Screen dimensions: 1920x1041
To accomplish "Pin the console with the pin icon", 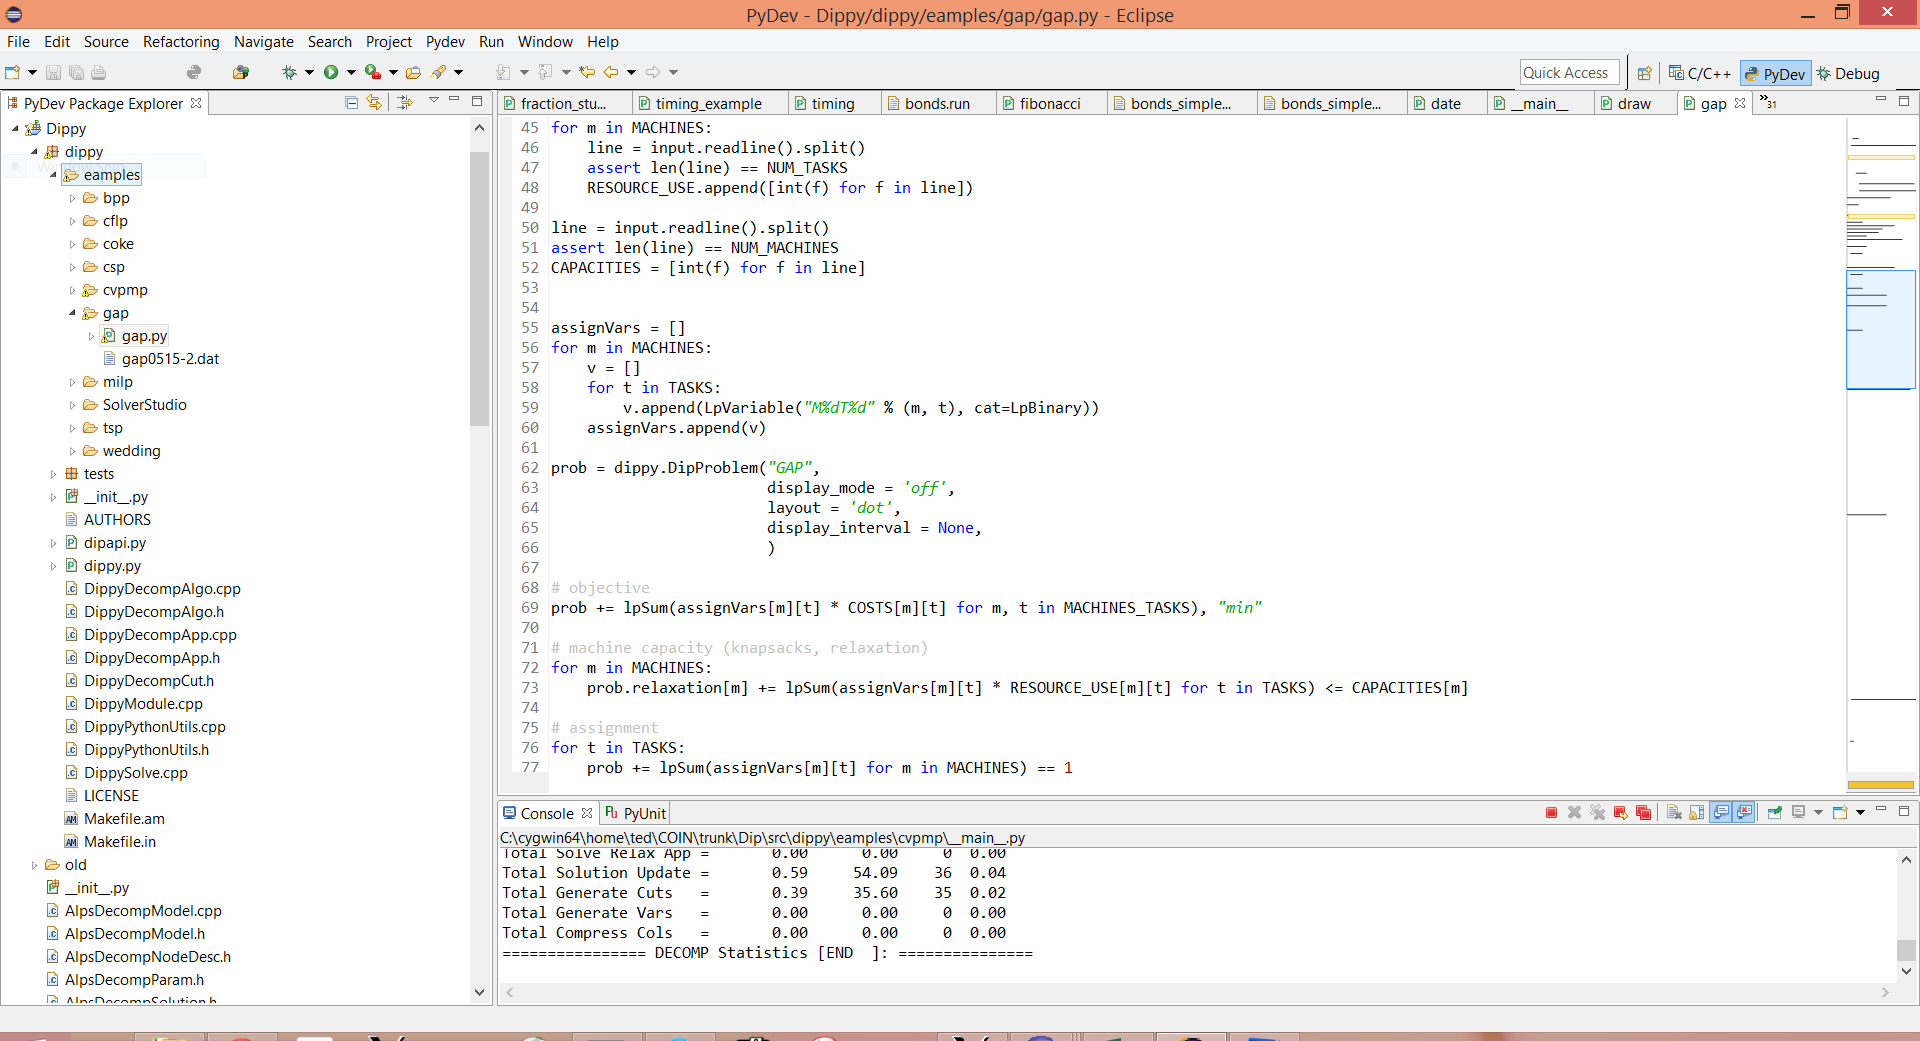I will tap(1775, 813).
